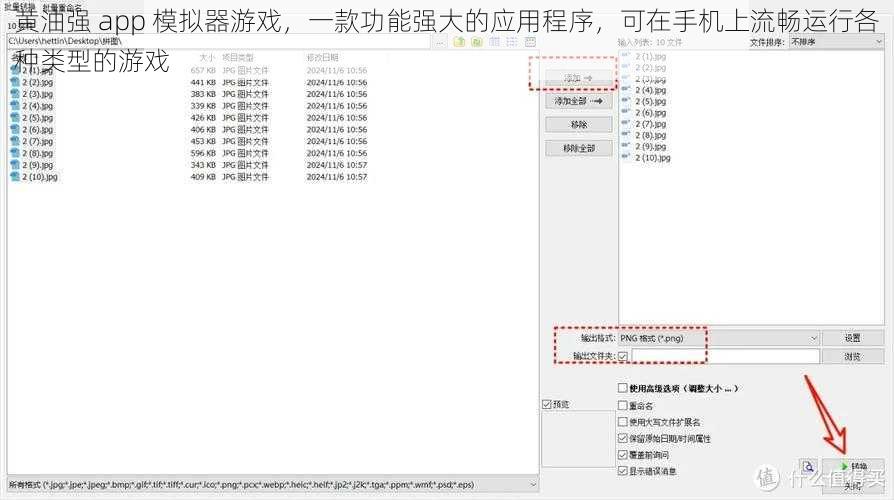The height and width of the screenshot is (500, 894).
Task: Select 2 (3).jpg name in the source list
Action: pyautogui.click(x=38, y=94)
